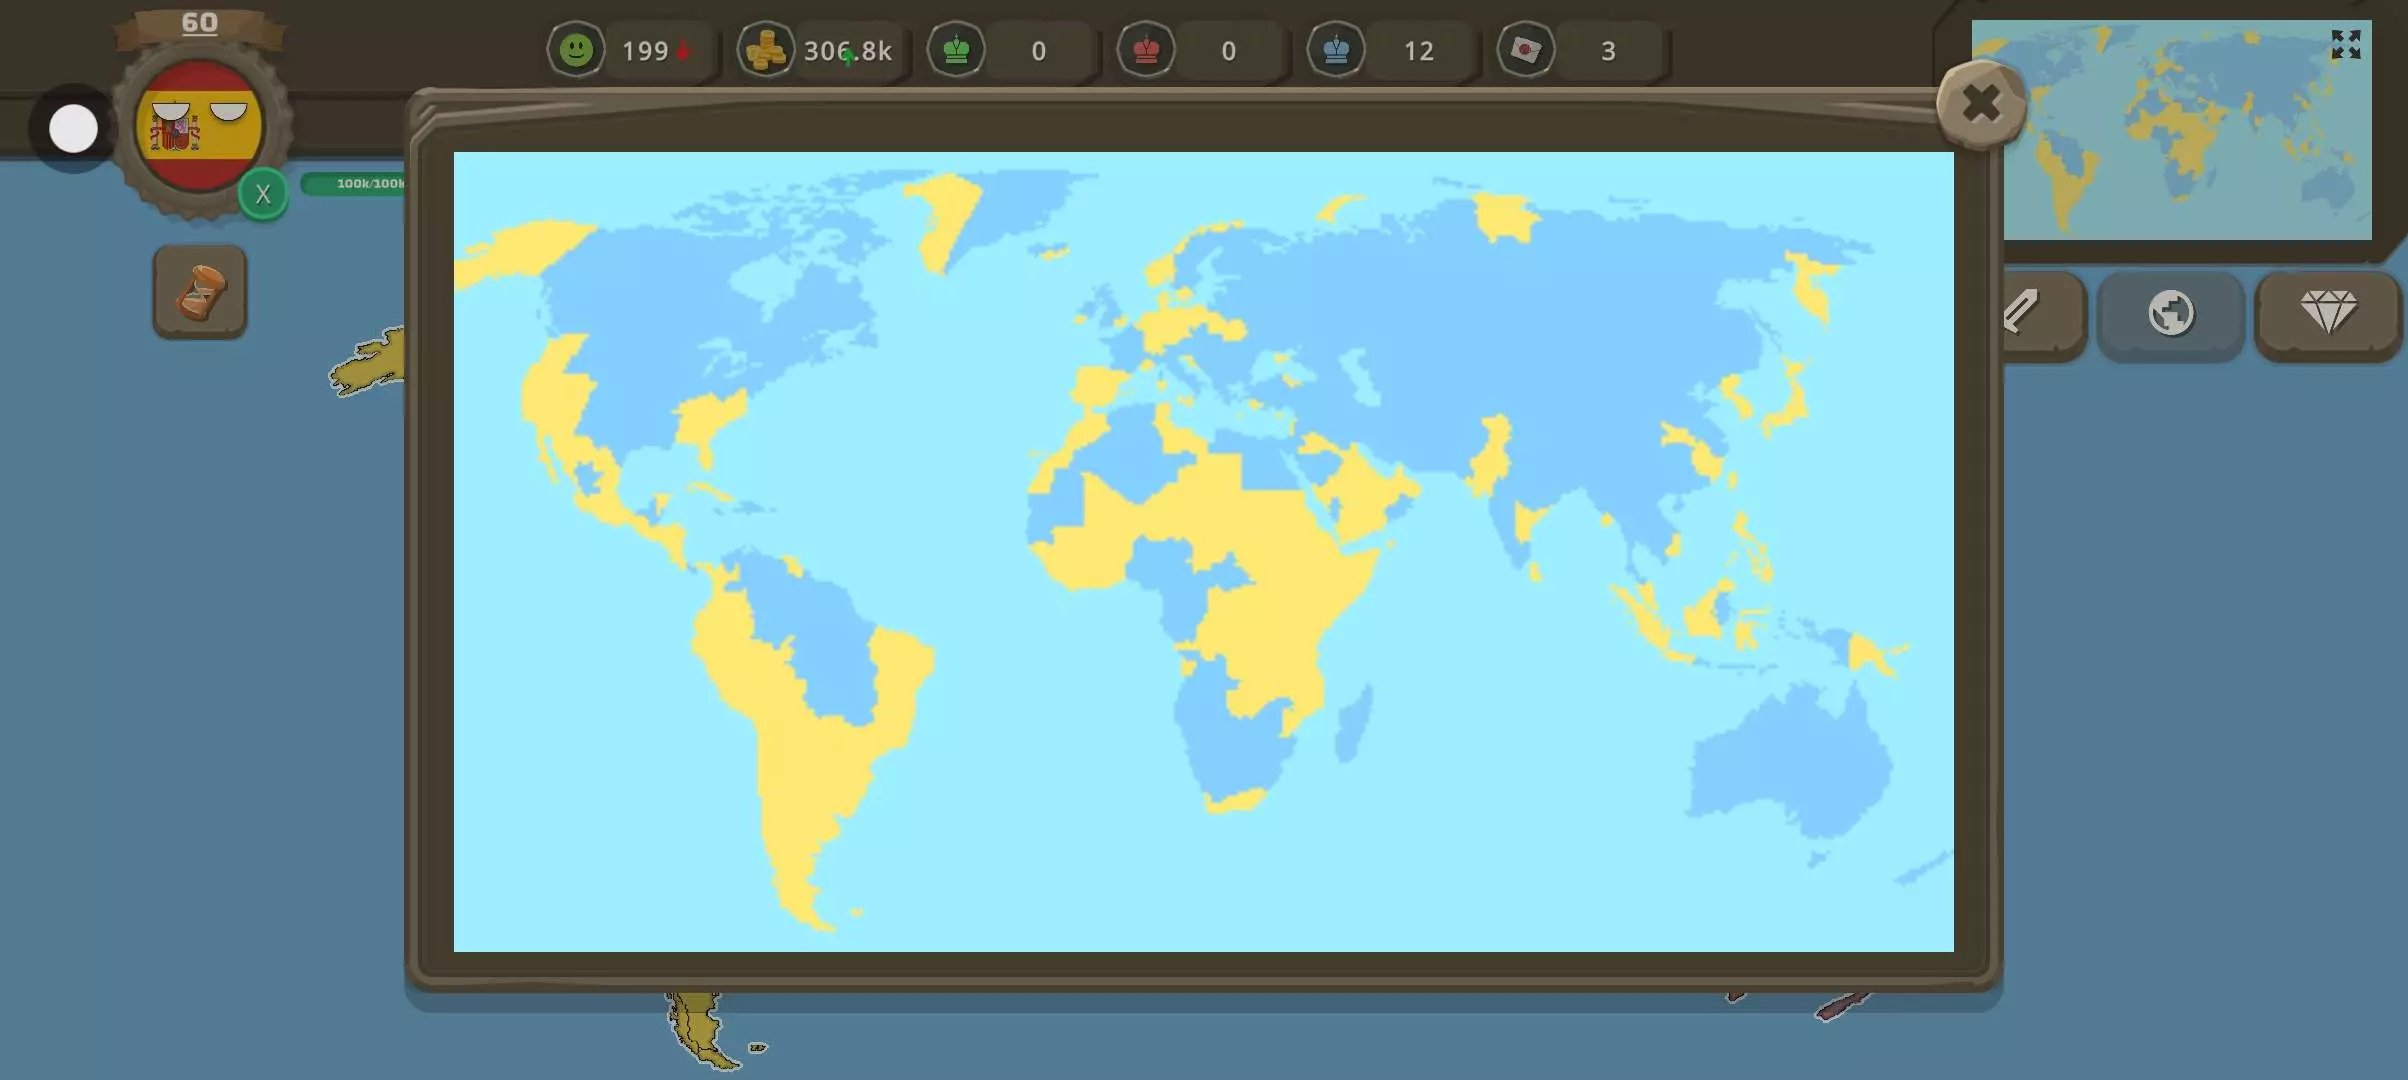Open the hourglass turn button
2408x1080 pixels.
pos(200,292)
